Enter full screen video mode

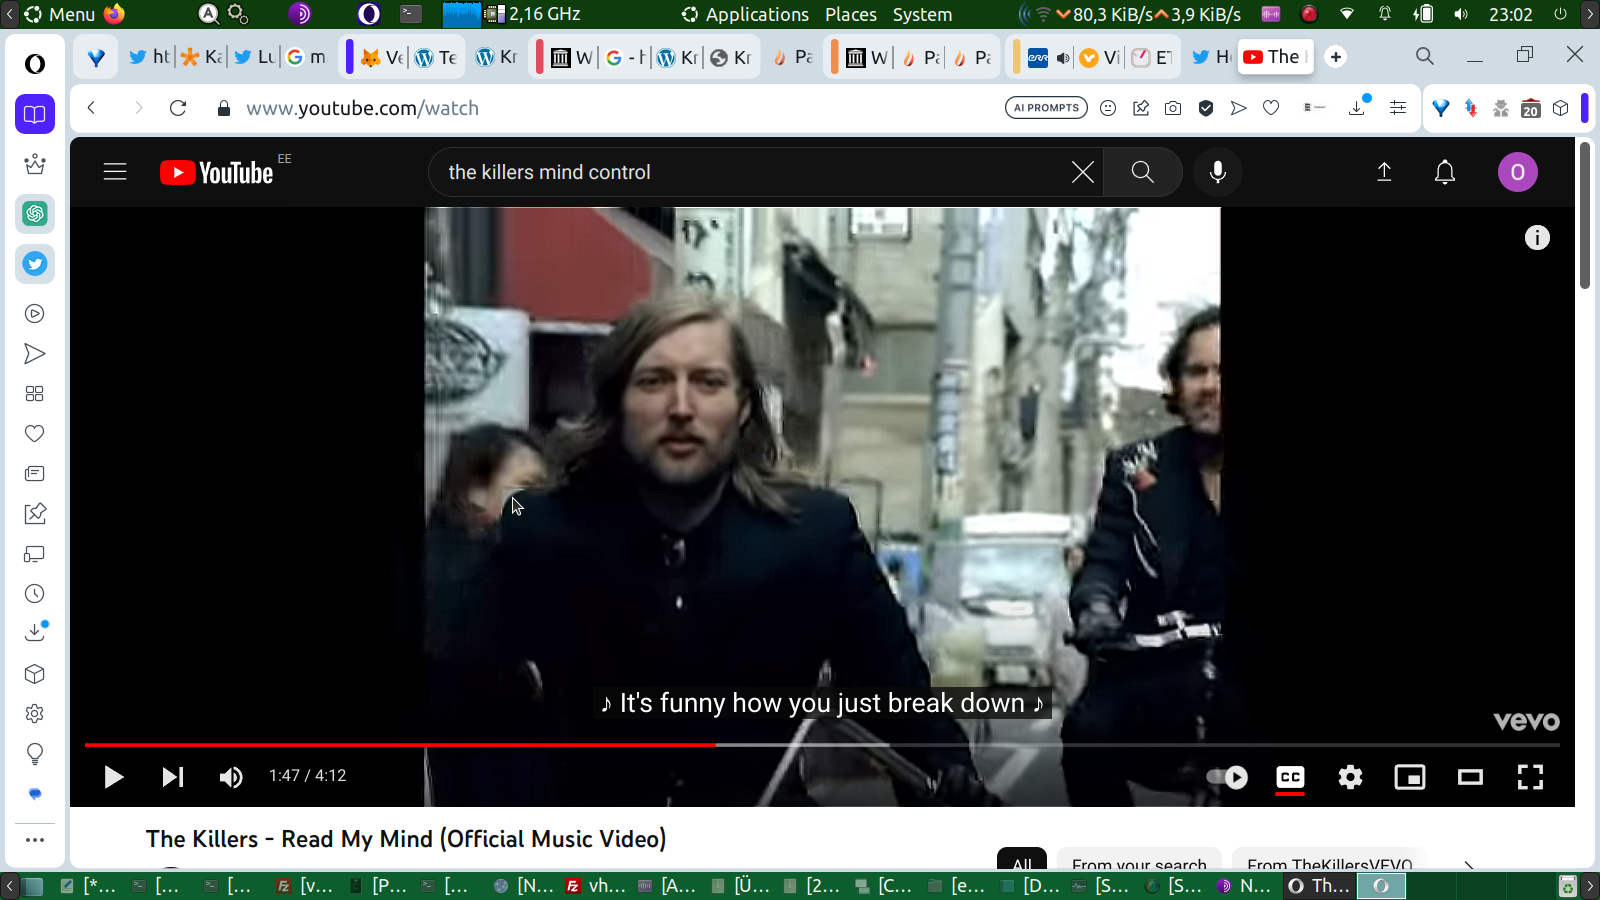pos(1530,777)
